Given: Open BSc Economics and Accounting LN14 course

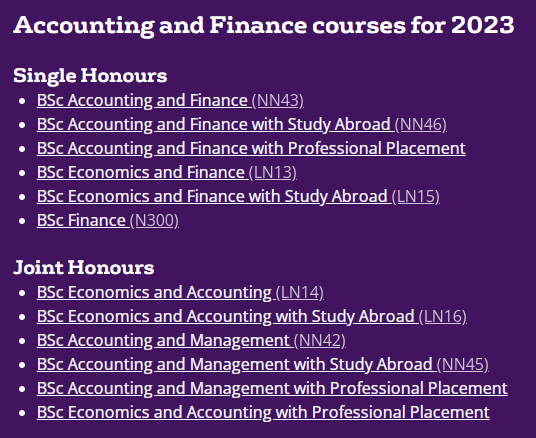Looking at the screenshot, I should point(180,293).
